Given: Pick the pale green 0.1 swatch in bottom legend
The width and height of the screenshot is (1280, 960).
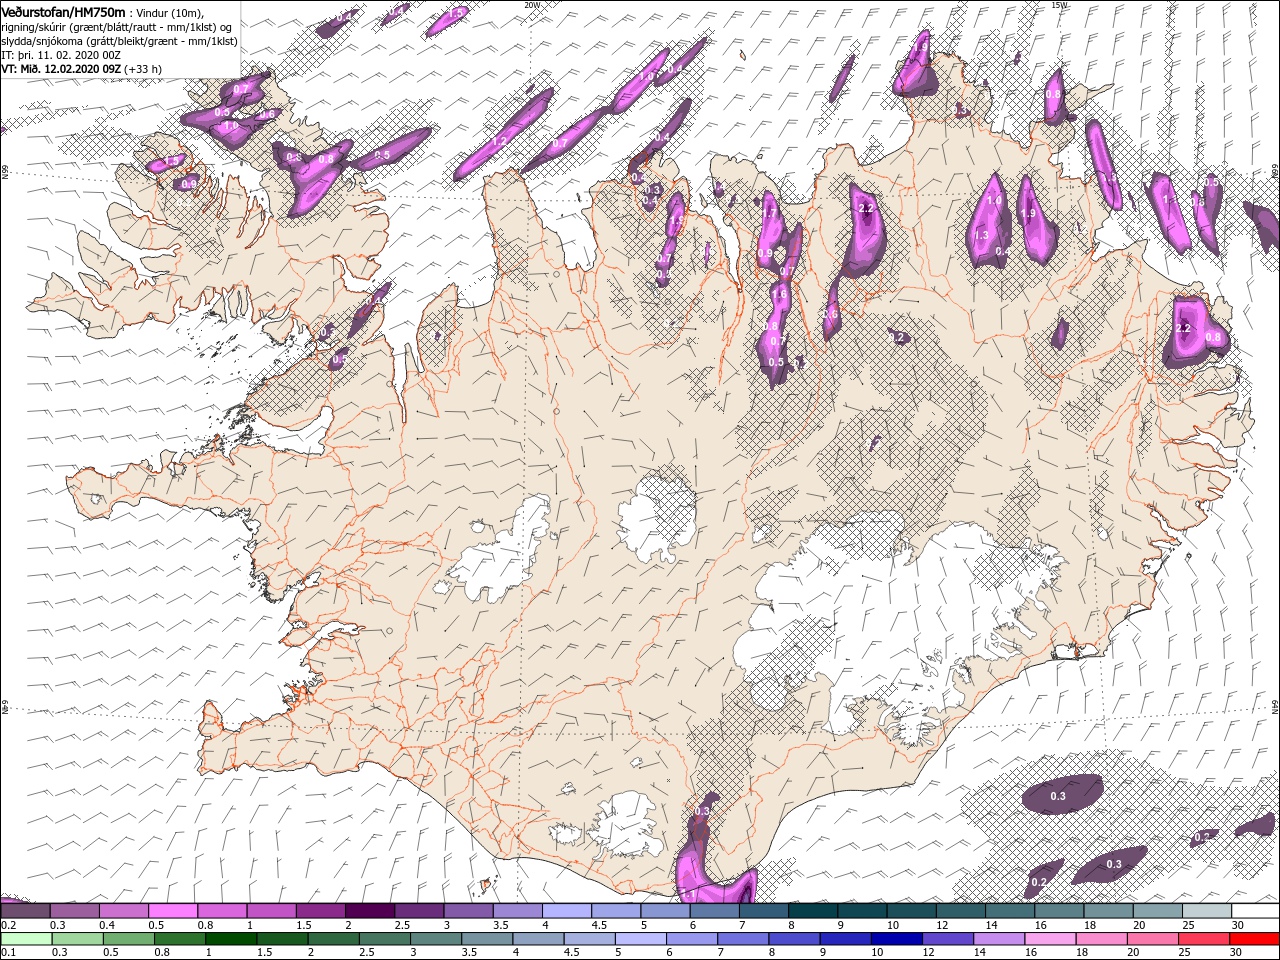Looking at the screenshot, I should [x=24, y=939].
